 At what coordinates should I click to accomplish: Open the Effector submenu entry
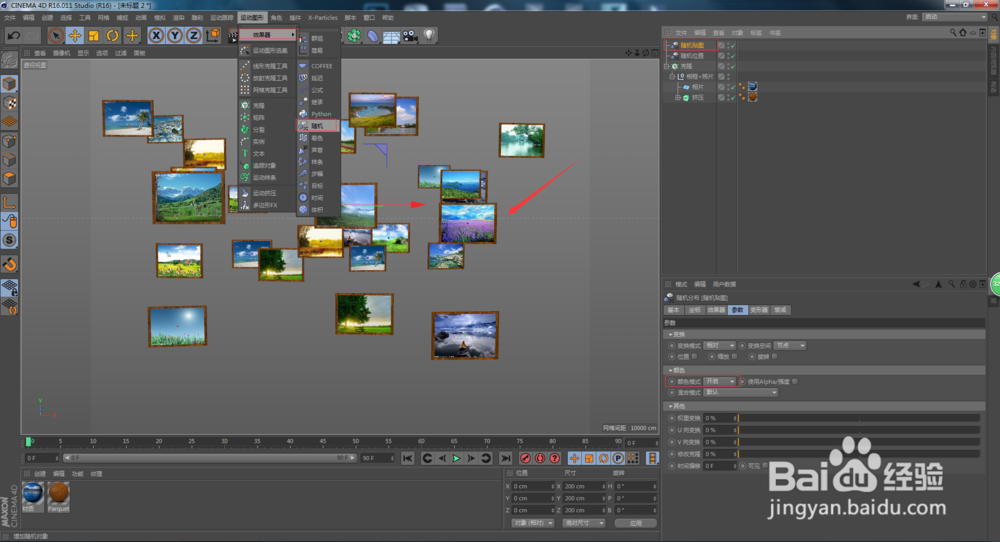(x=267, y=34)
